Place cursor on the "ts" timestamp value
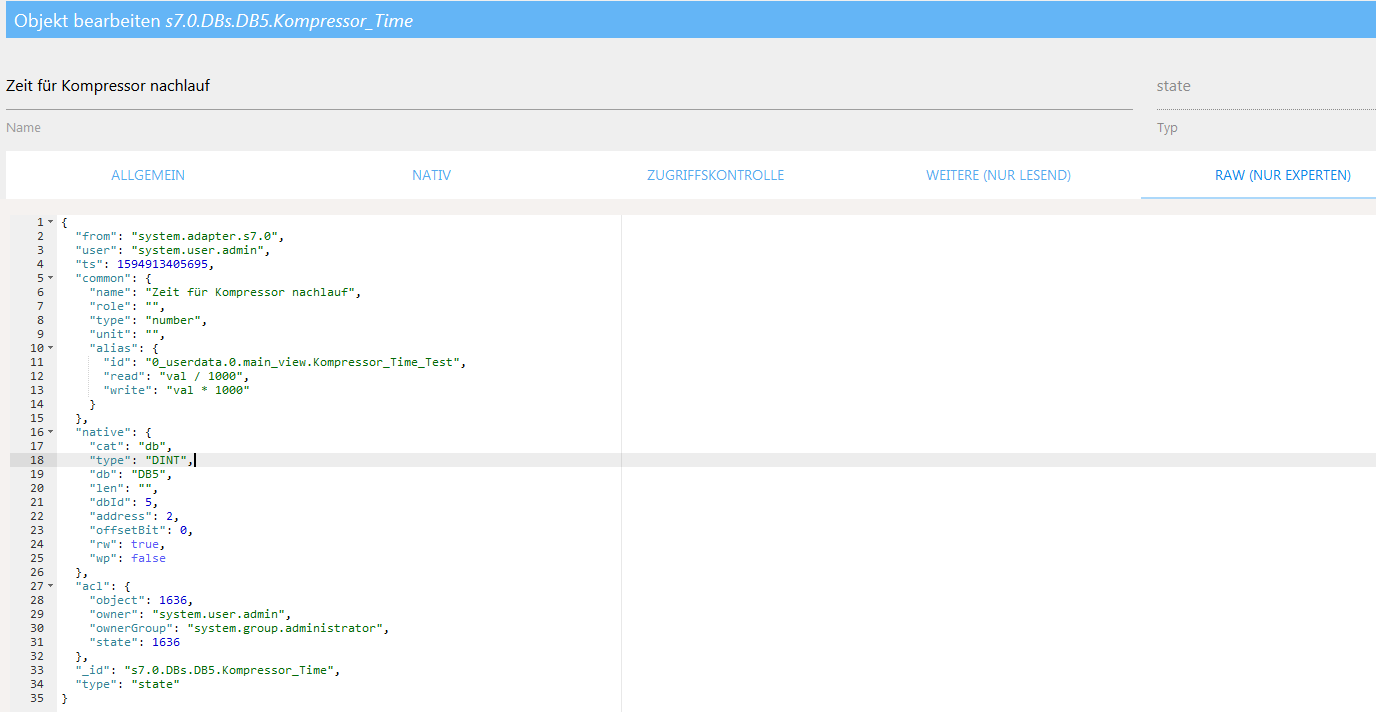Viewport: 1376px width, 712px height. tap(165, 264)
